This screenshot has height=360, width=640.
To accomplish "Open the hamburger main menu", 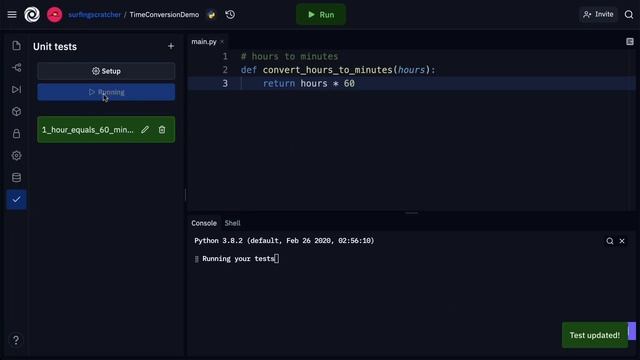I will 12,15.
